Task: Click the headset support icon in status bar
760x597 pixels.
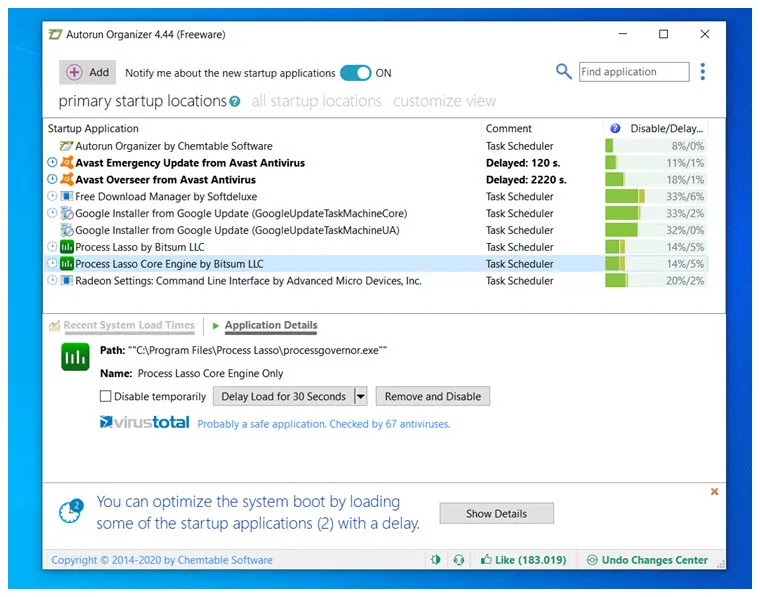Action: (x=459, y=560)
